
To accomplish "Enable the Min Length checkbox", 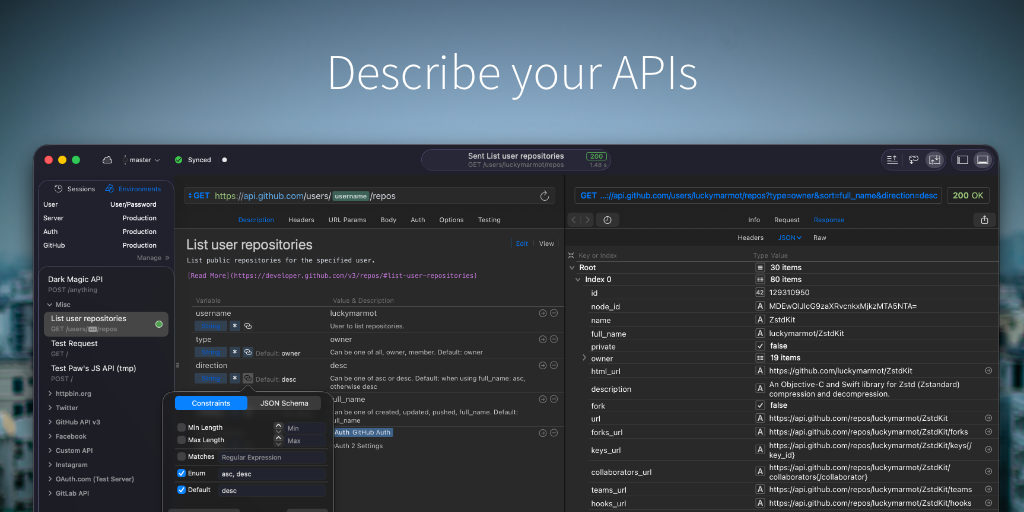I will tap(182, 427).
